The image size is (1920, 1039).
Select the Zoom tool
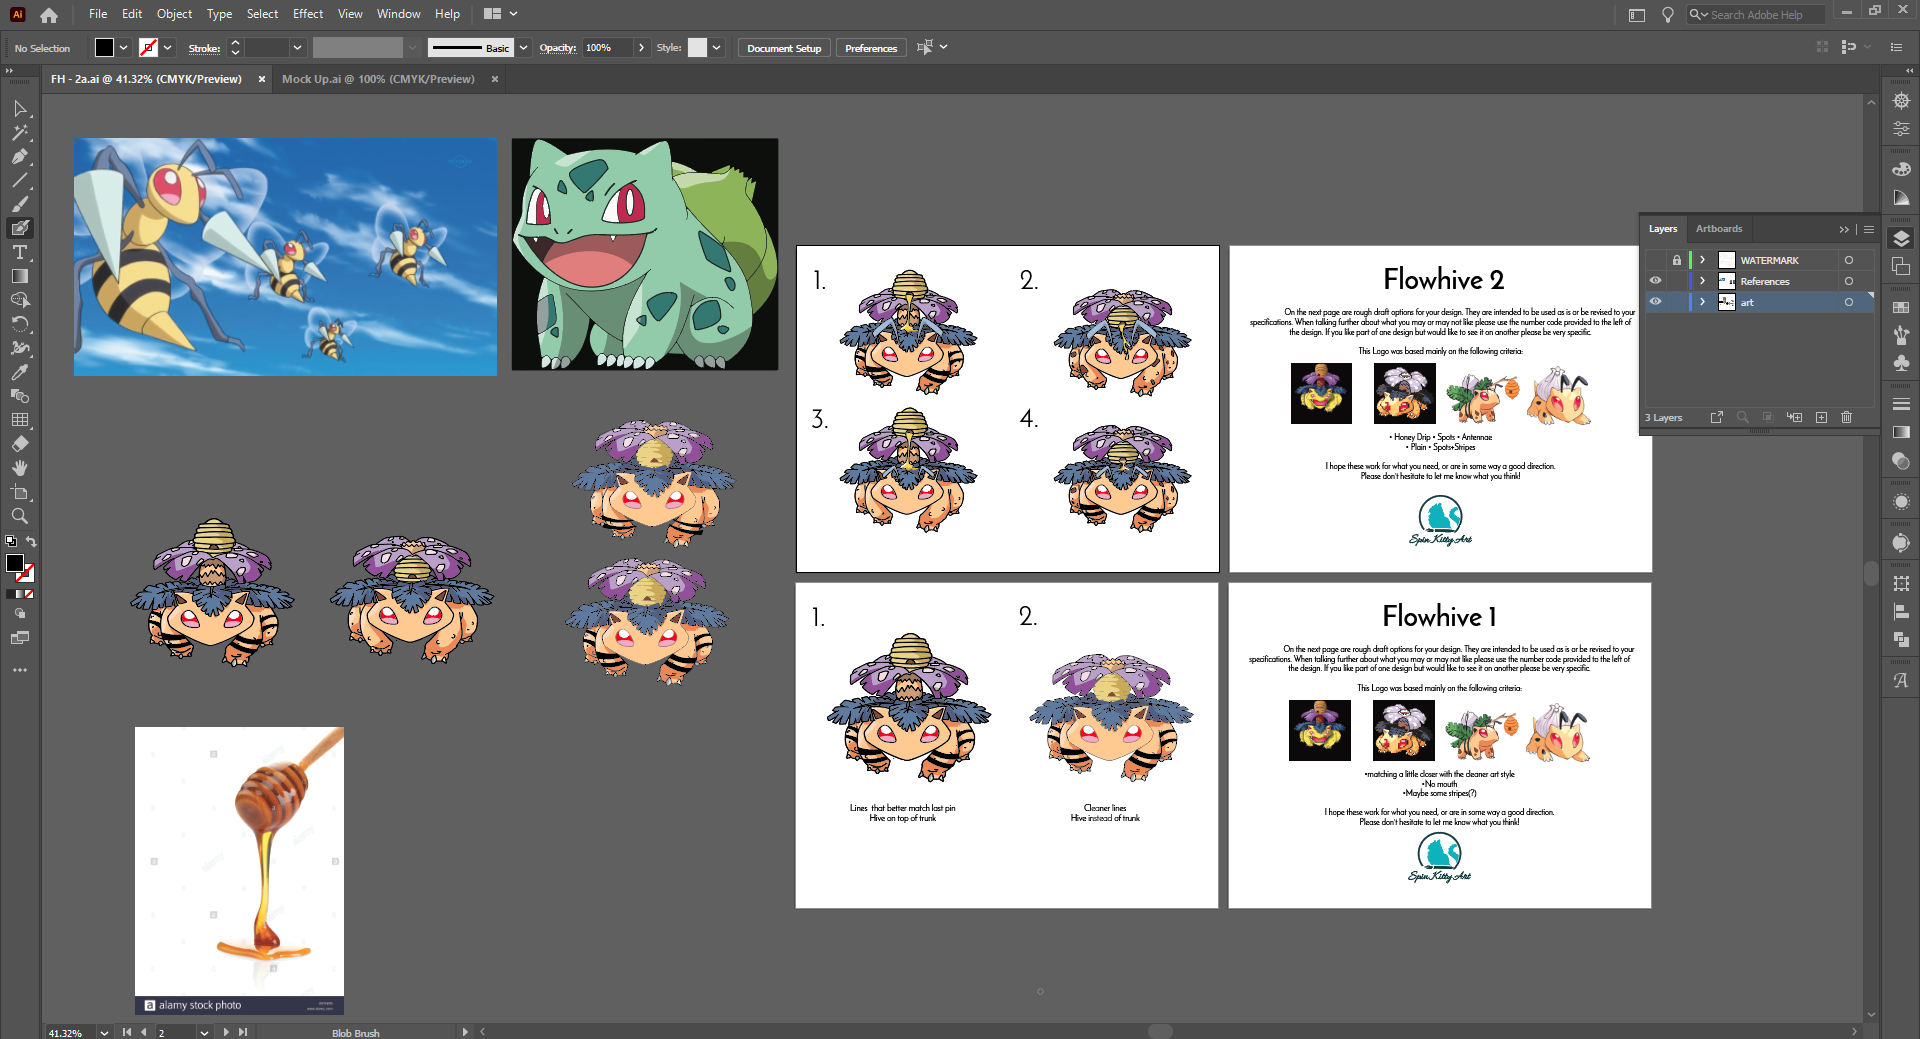pos(20,516)
